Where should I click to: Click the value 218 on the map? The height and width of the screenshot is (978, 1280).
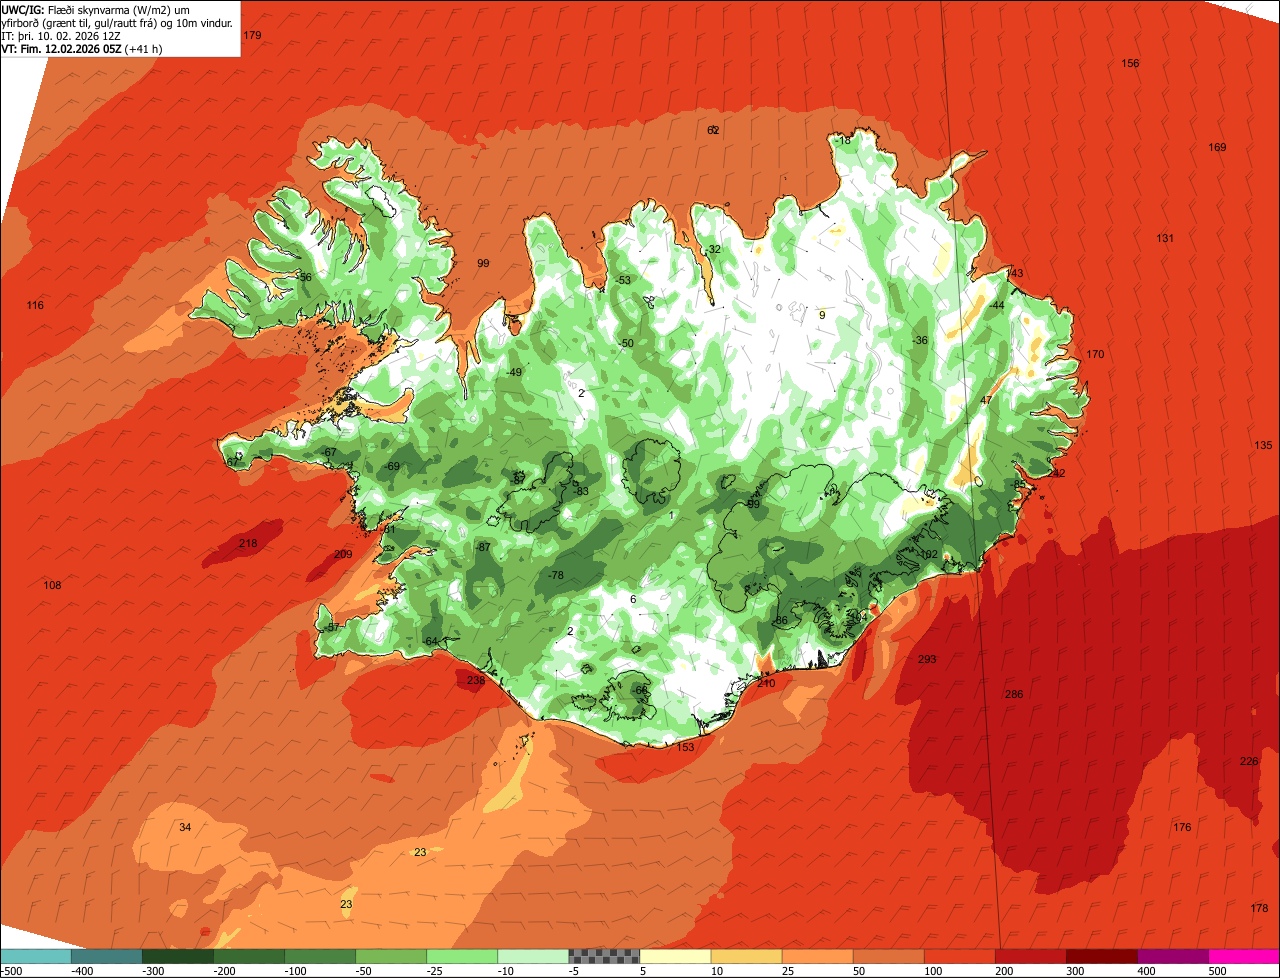(248, 543)
